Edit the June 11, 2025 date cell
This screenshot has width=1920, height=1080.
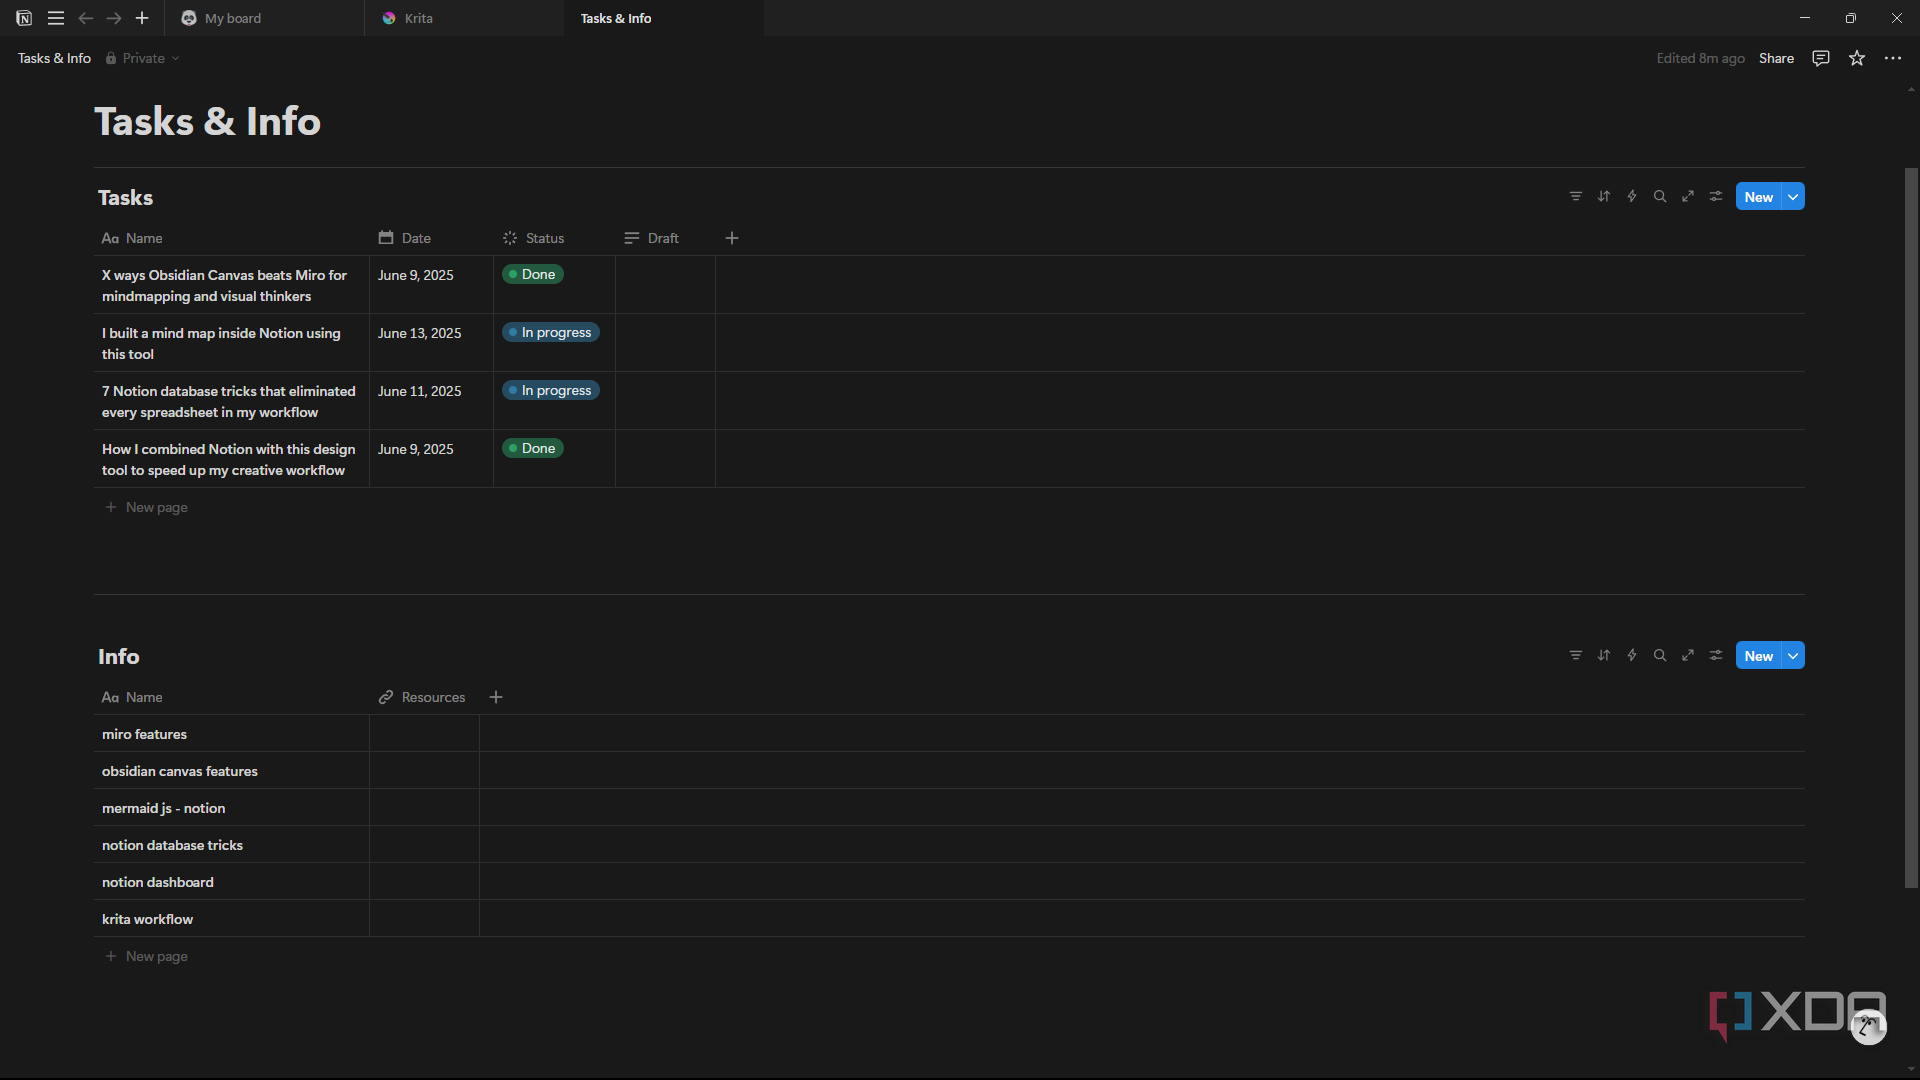[431, 401]
